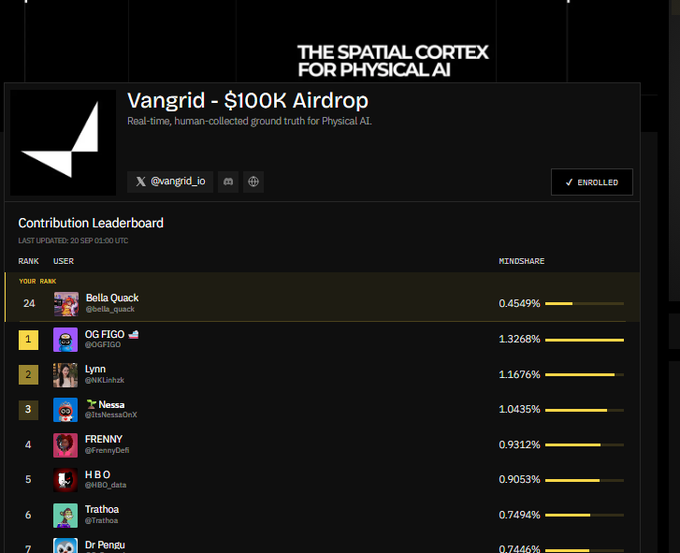Open Dr Pengu's user name

(x=105, y=545)
